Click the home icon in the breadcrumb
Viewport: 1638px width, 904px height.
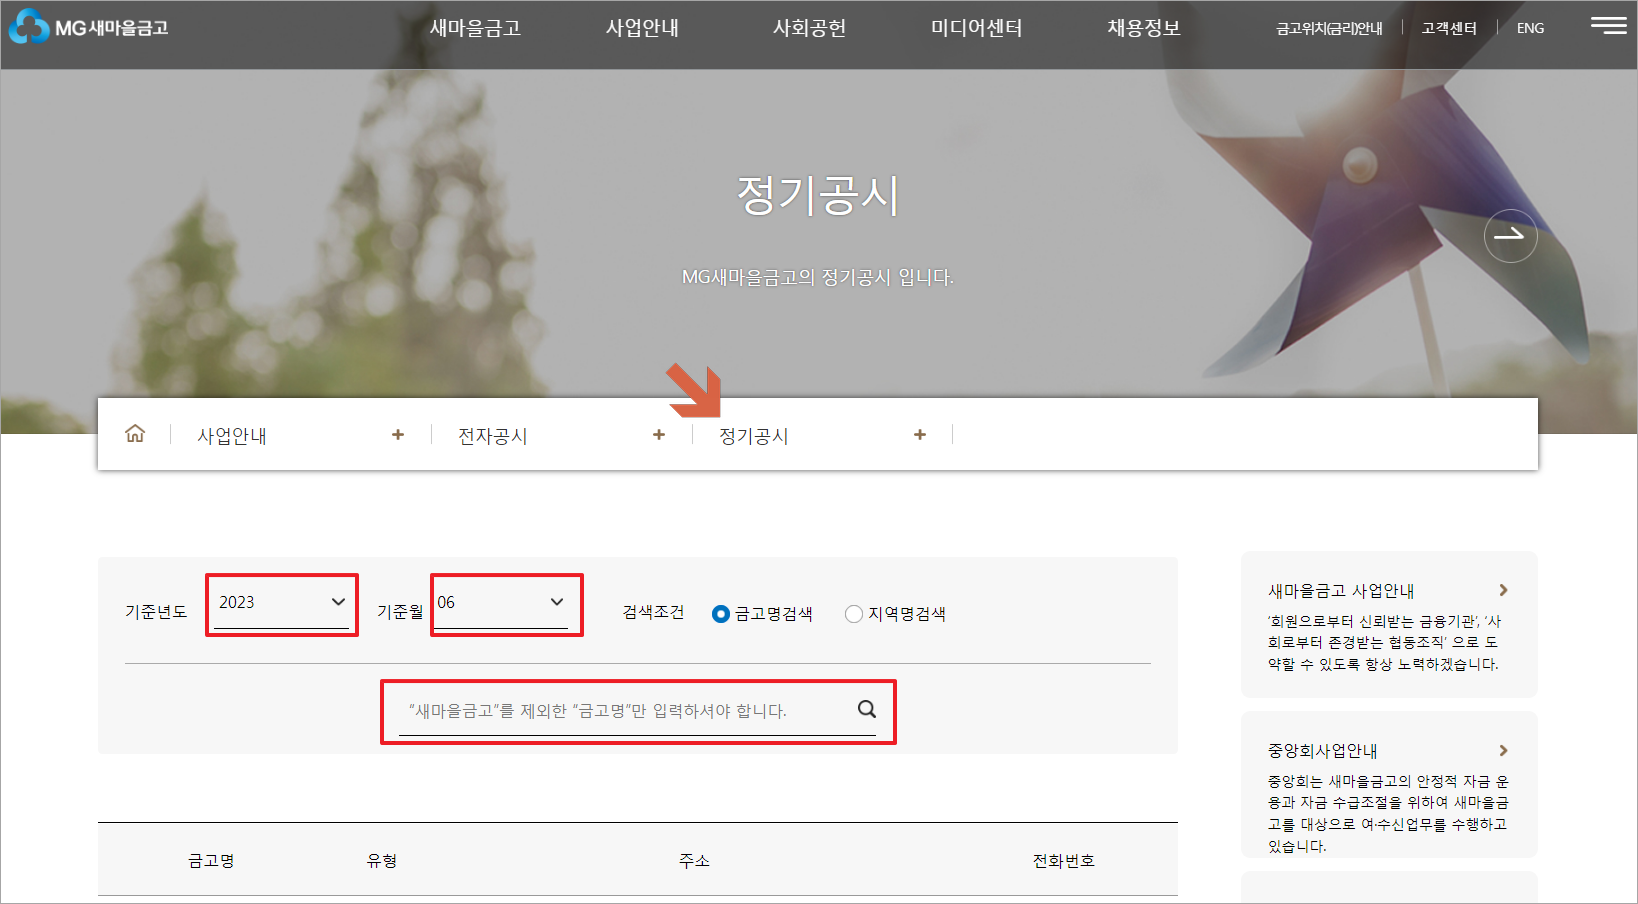[135, 433]
